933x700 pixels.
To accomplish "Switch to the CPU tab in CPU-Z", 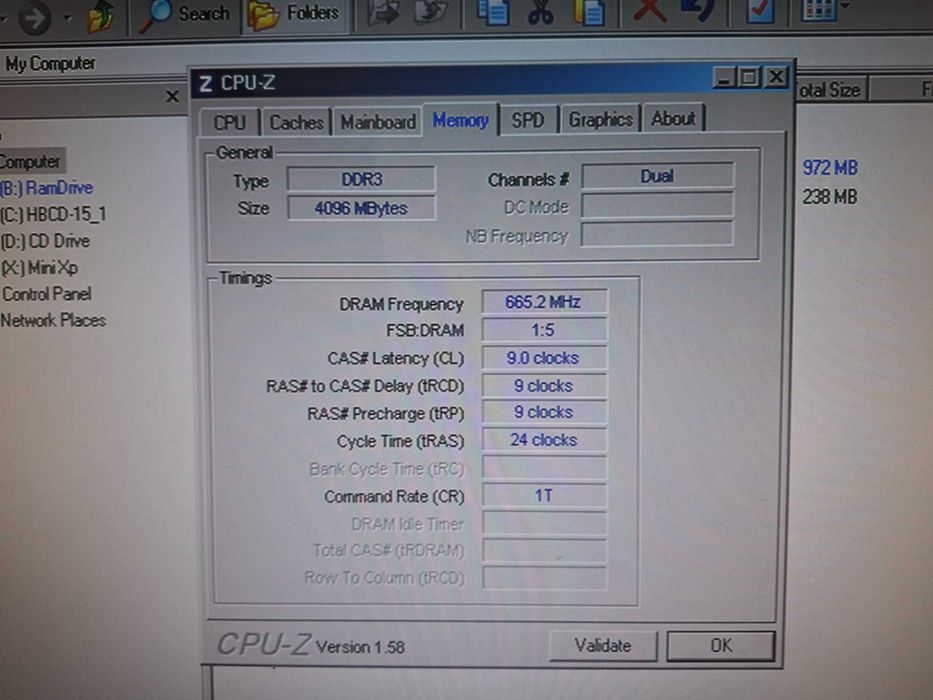I will [x=230, y=122].
